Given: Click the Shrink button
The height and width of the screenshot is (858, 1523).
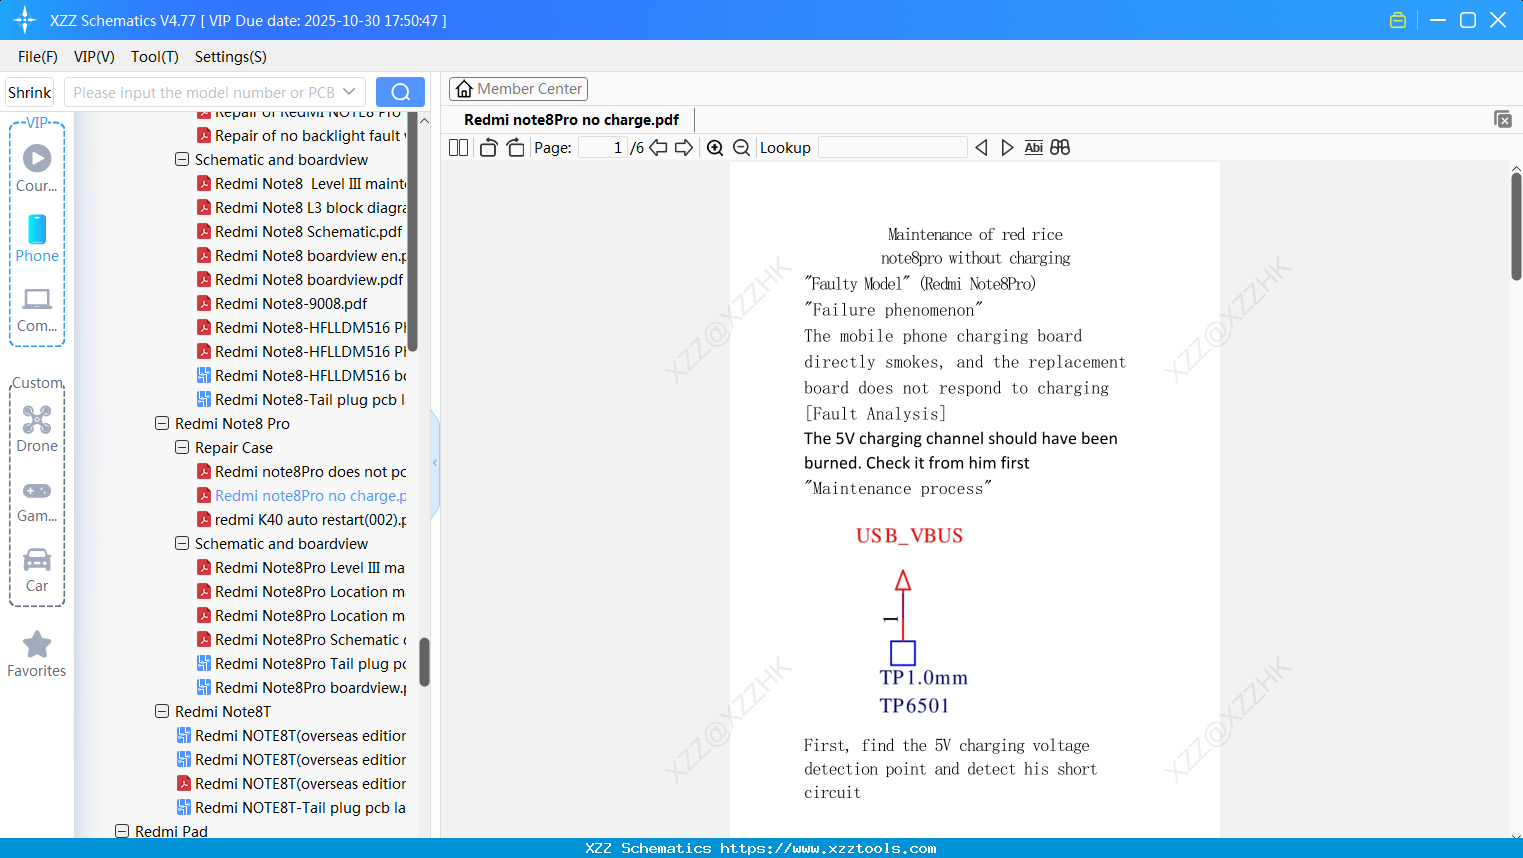Looking at the screenshot, I should tap(30, 92).
